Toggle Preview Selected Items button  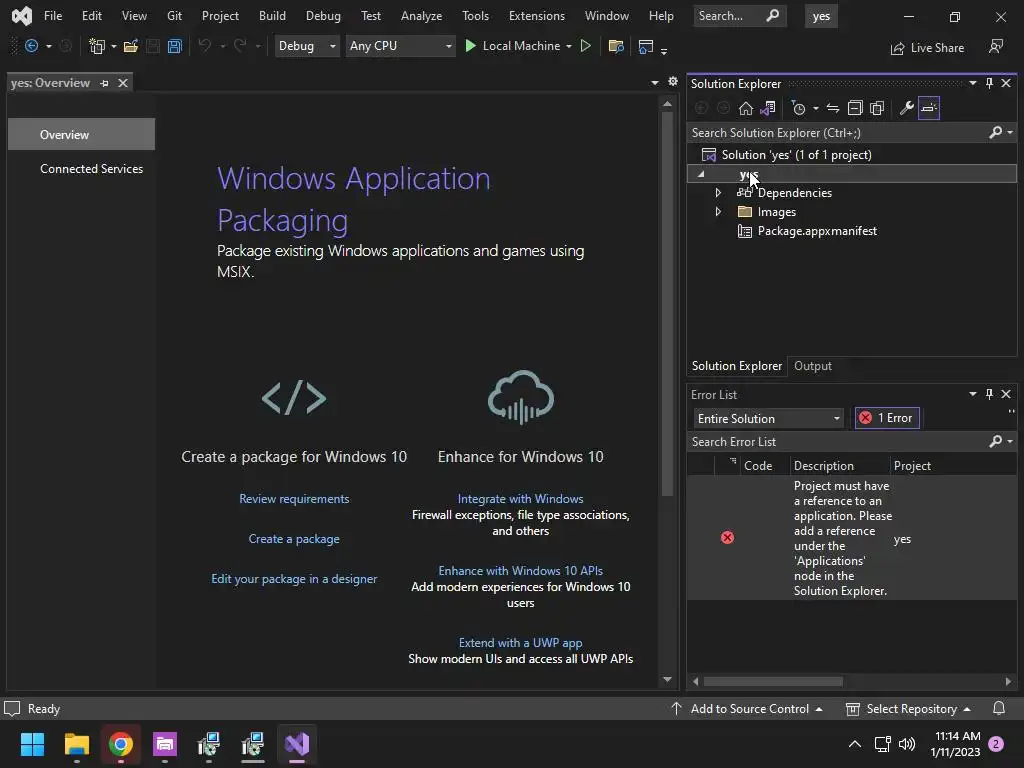click(929, 108)
